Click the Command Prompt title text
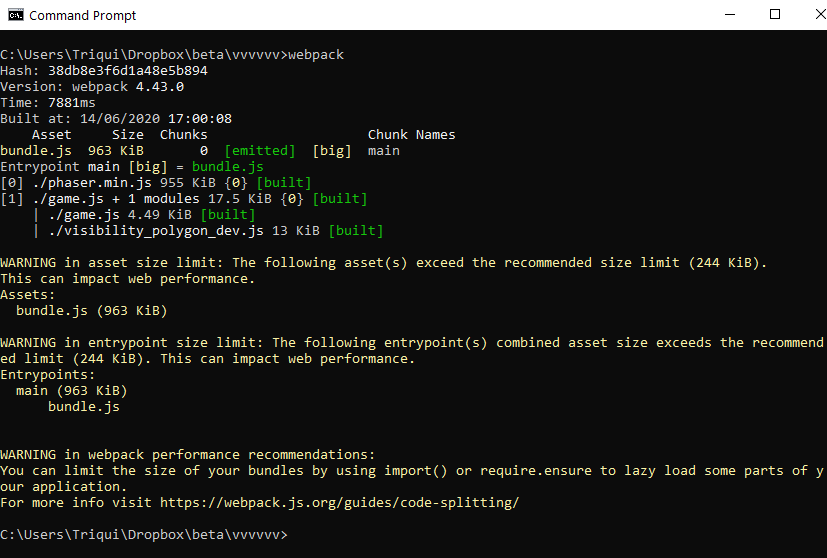The height and width of the screenshot is (558, 827). pyautogui.click(x=82, y=15)
